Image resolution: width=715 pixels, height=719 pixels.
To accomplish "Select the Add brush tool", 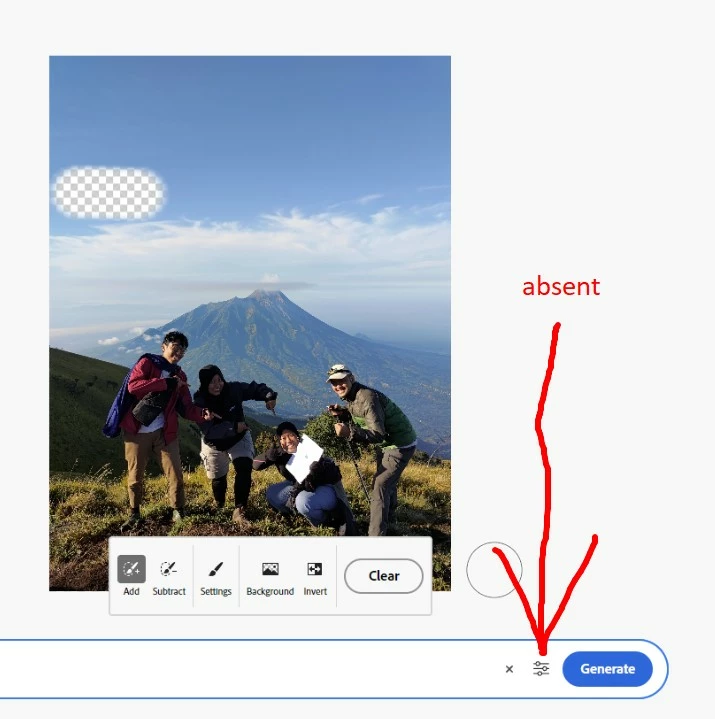I will tap(131, 575).
